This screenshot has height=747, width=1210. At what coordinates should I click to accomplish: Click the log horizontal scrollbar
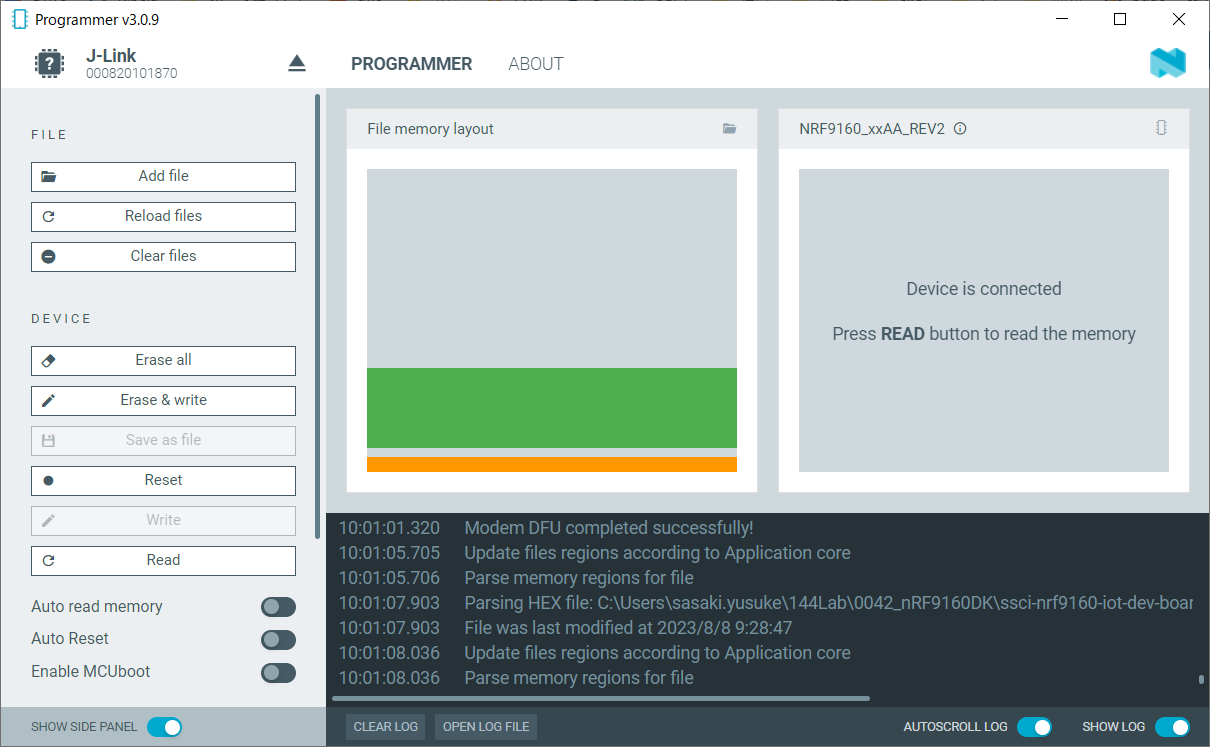600,698
